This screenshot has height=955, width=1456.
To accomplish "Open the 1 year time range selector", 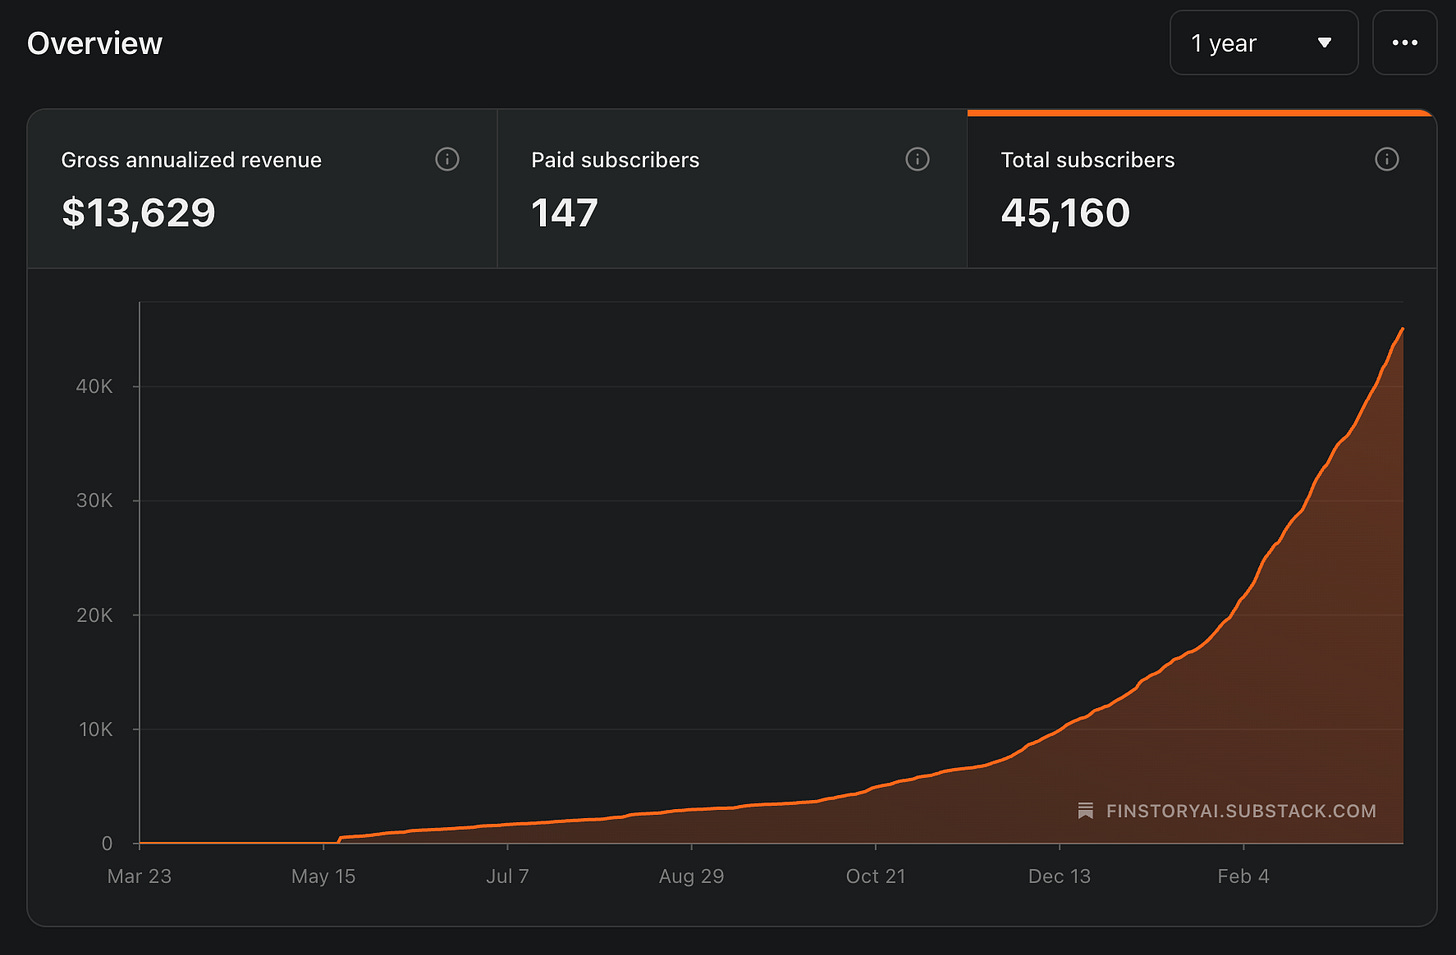I will click(1264, 43).
